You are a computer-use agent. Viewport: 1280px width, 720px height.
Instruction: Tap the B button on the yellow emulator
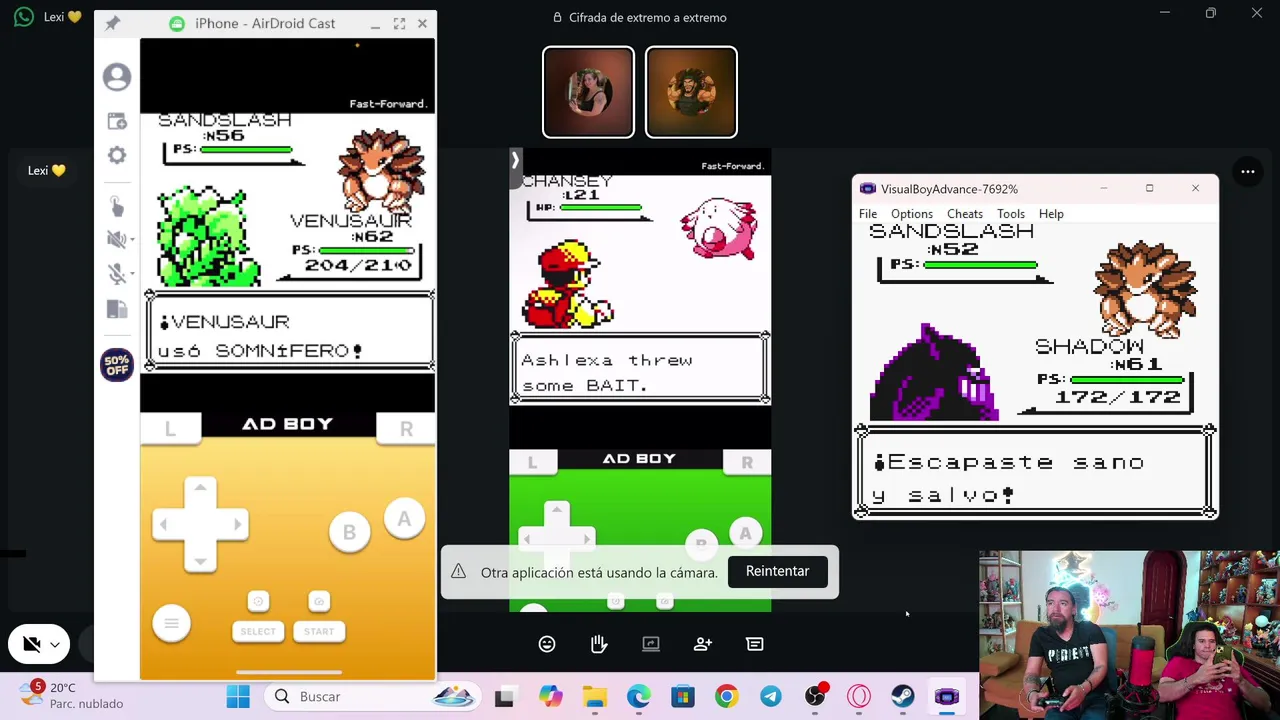pyautogui.click(x=349, y=532)
